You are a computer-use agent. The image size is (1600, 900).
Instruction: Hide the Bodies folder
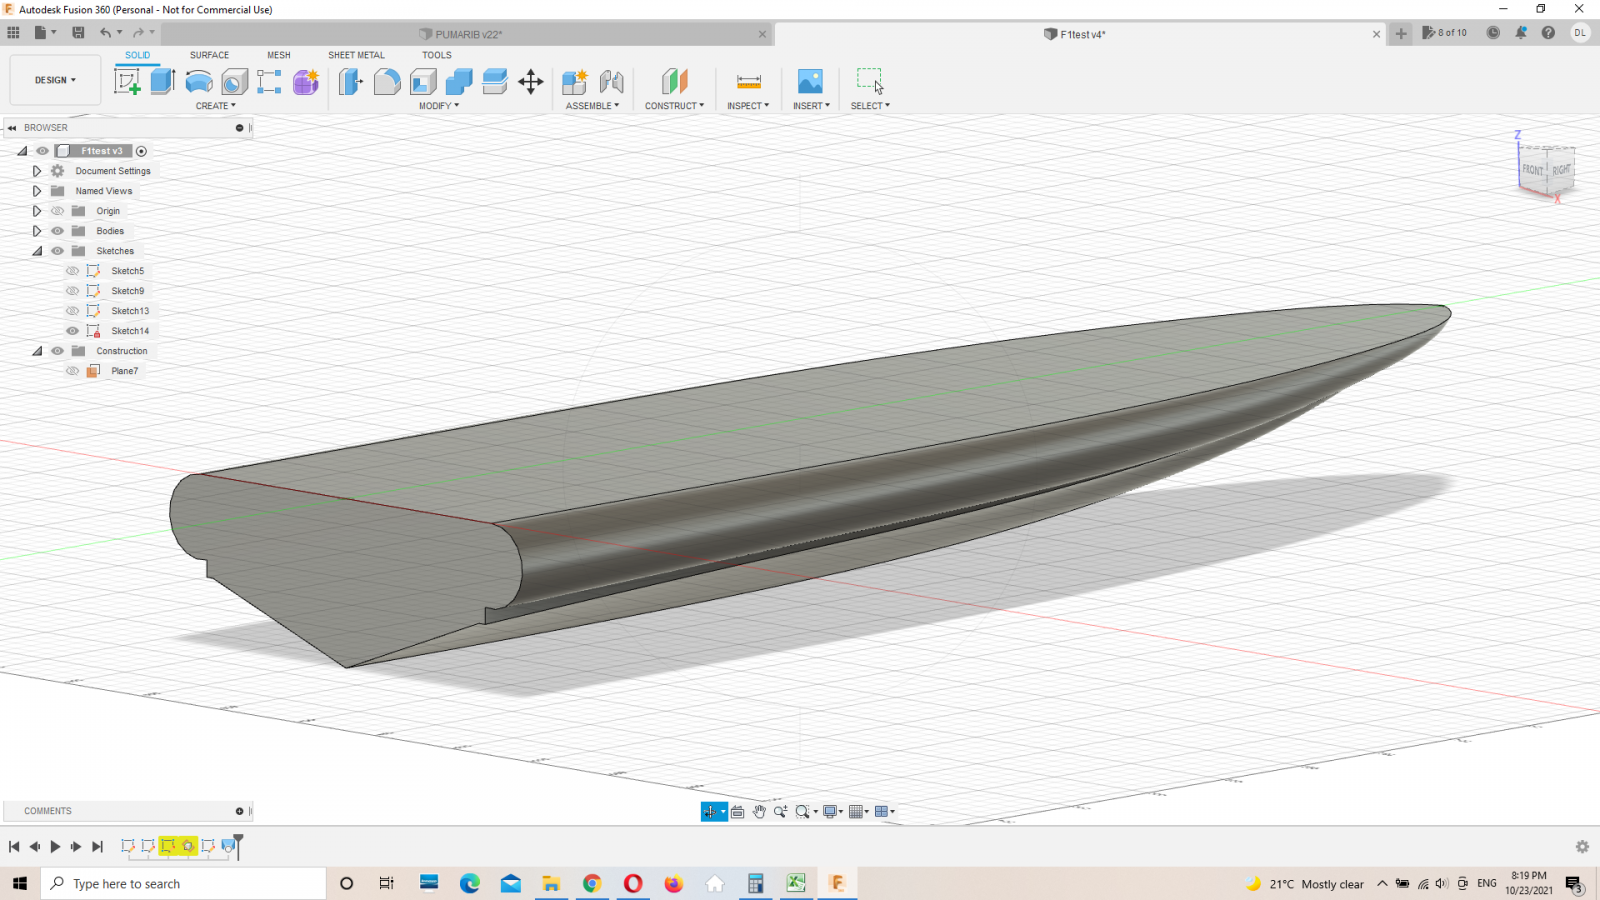coord(57,231)
